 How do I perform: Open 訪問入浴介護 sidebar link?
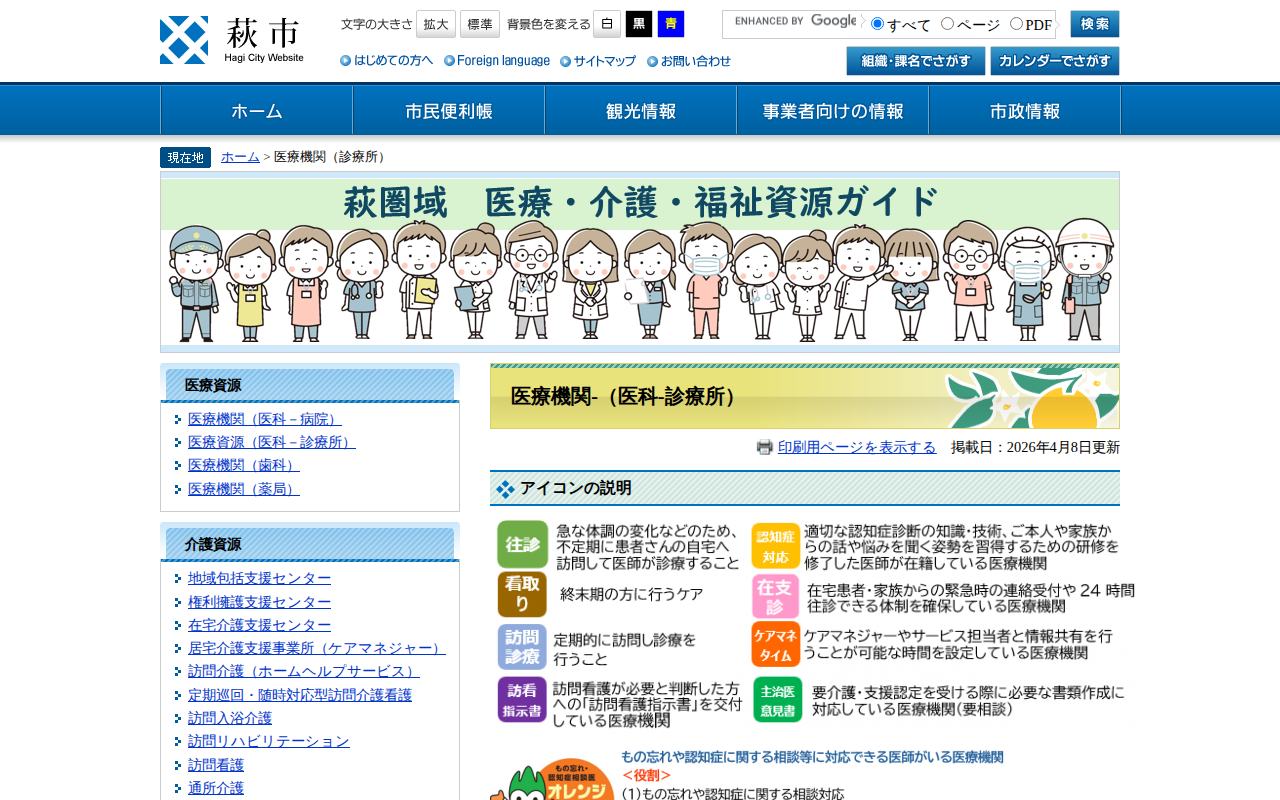click(230, 718)
